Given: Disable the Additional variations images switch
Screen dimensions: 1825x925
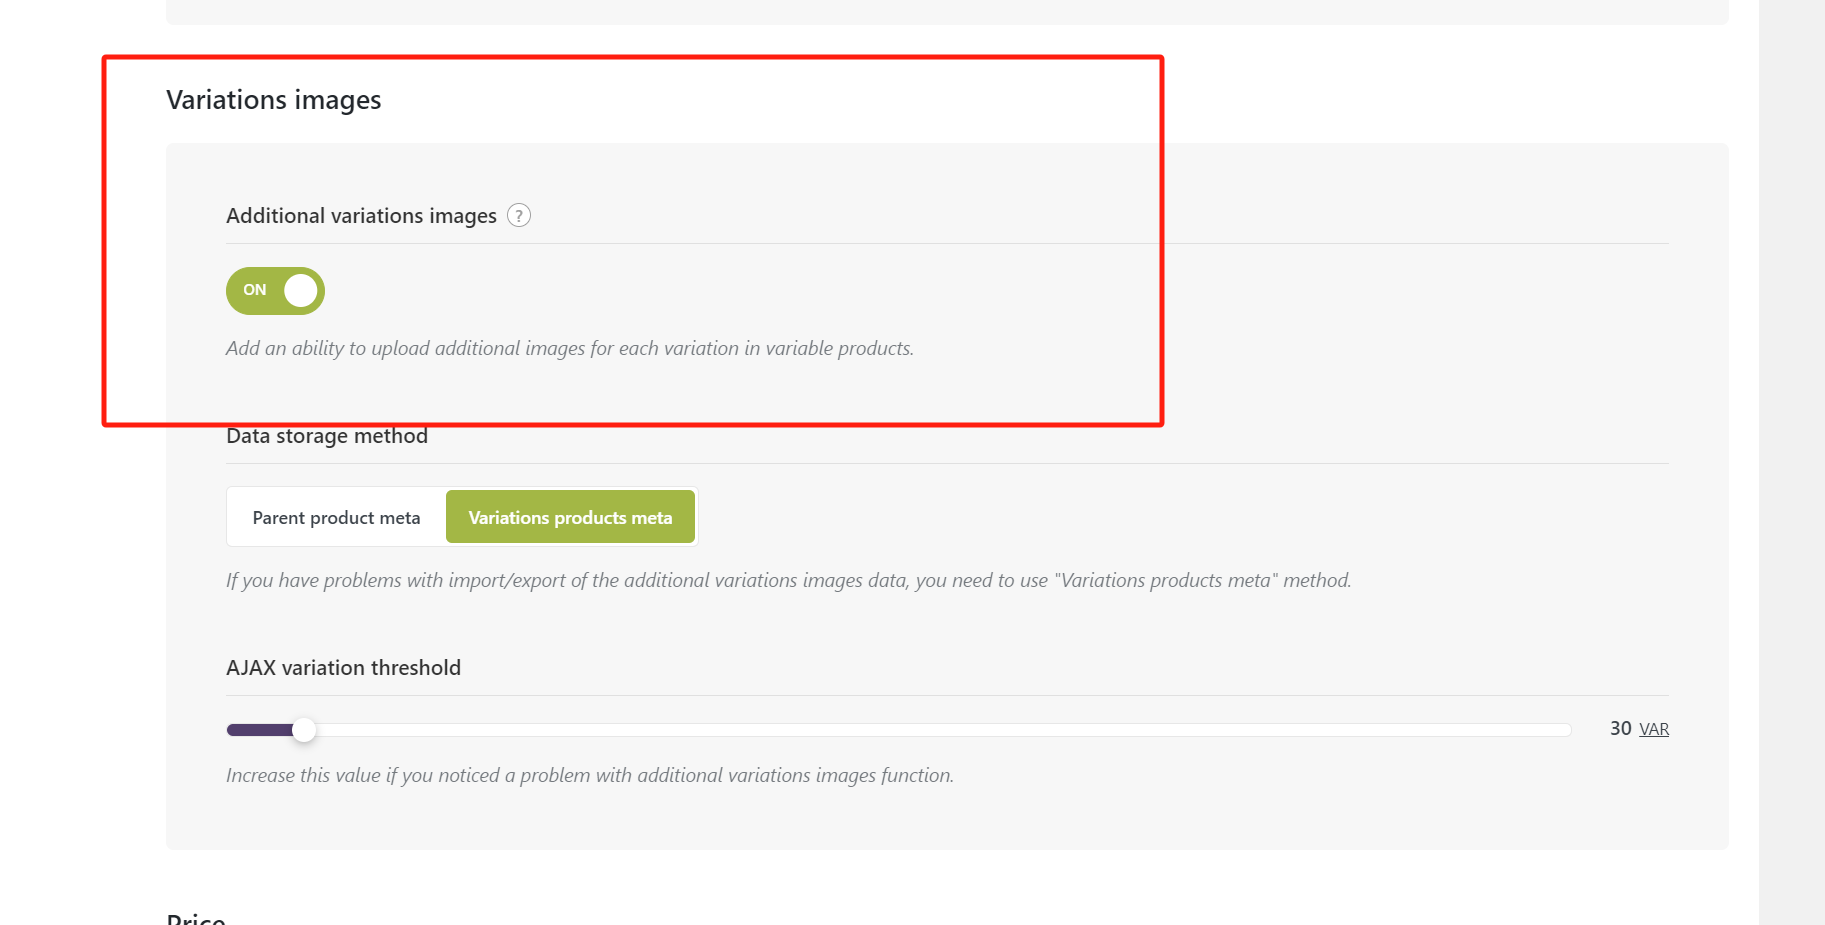Looking at the screenshot, I should click(275, 291).
